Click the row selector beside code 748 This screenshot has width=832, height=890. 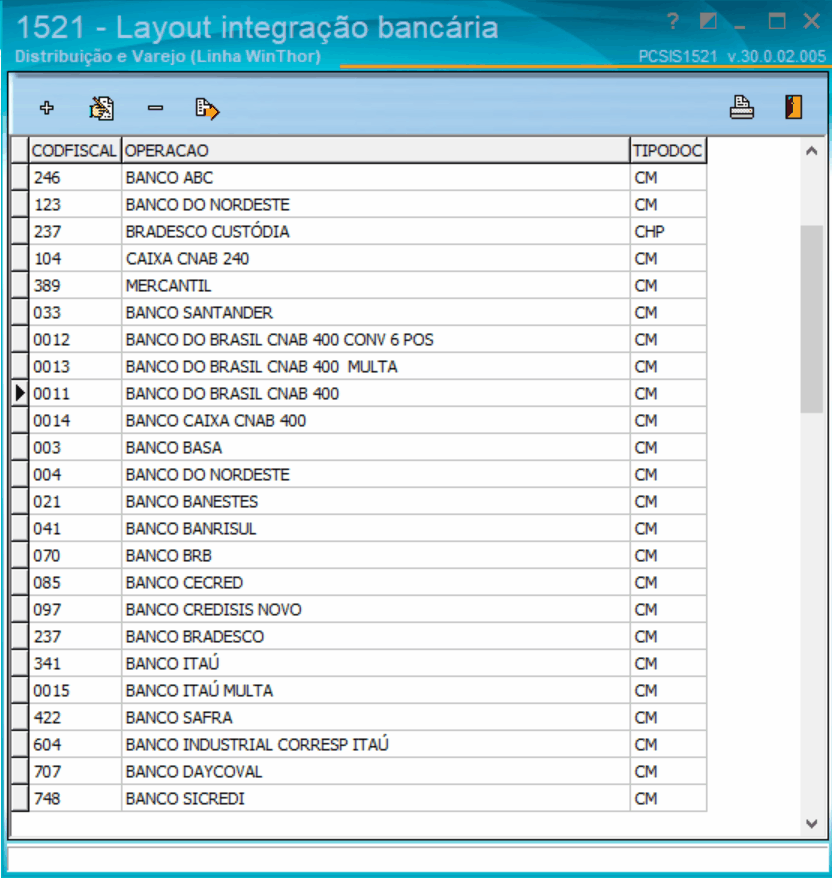[20, 797]
